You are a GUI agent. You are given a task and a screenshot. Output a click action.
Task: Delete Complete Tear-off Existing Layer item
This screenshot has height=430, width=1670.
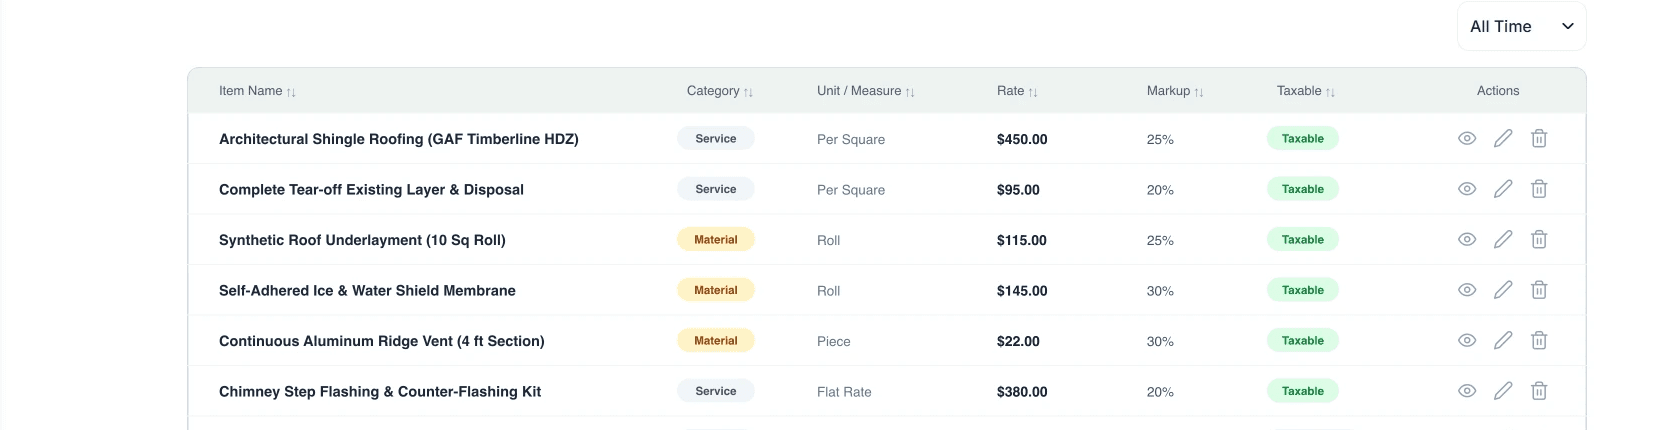coord(1539,189)
